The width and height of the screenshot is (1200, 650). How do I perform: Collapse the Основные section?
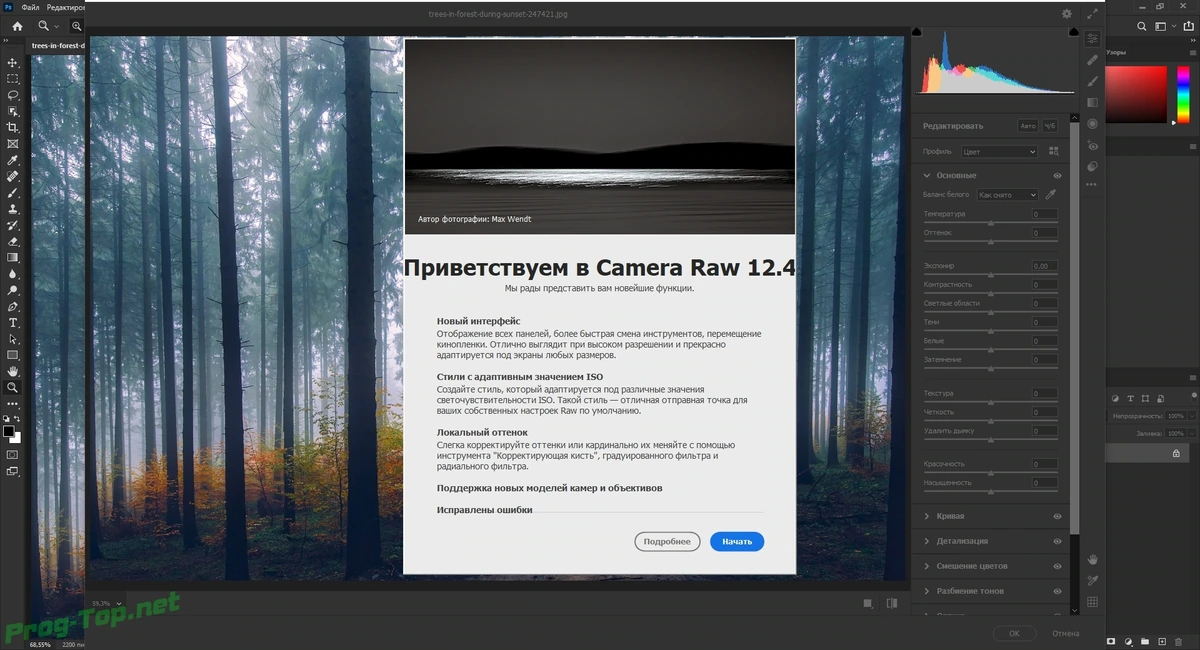pyautogui.click(x=927, y=175)
